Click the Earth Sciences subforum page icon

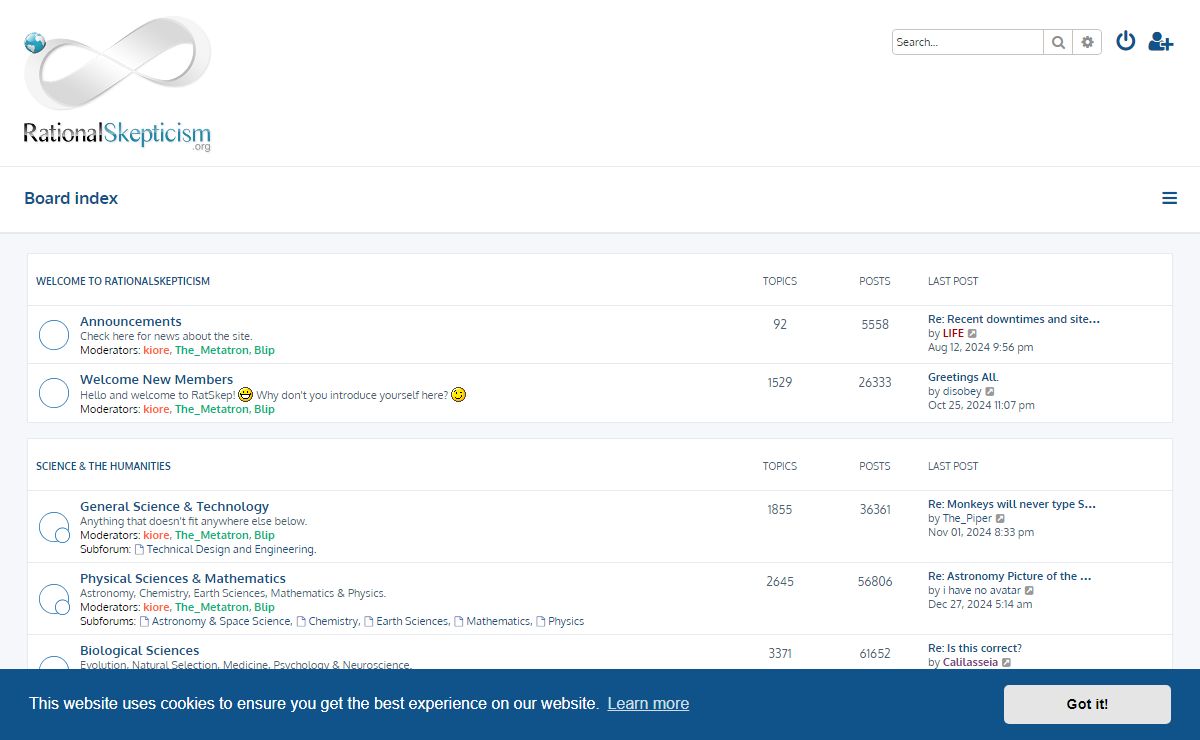(369, 622)
